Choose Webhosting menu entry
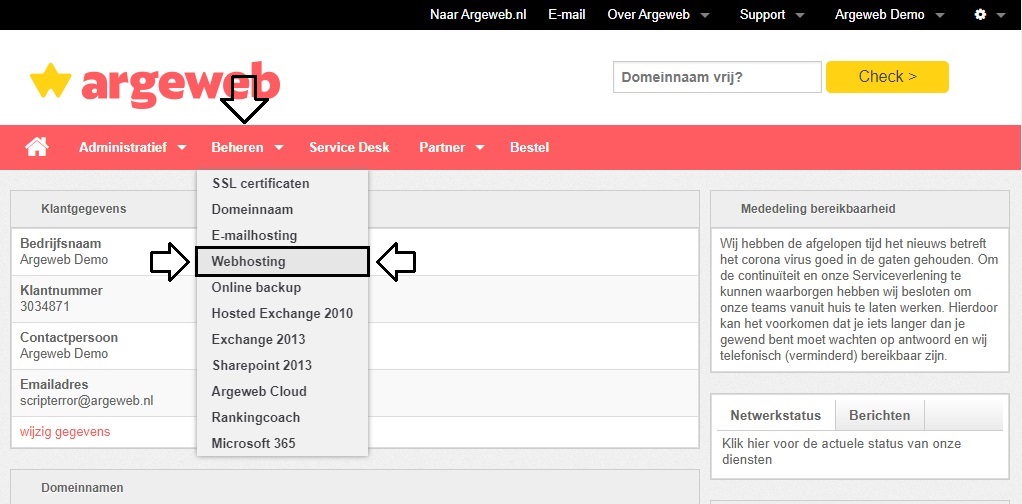This screenshot has height=504, width=1022. [x=282, y=261]
